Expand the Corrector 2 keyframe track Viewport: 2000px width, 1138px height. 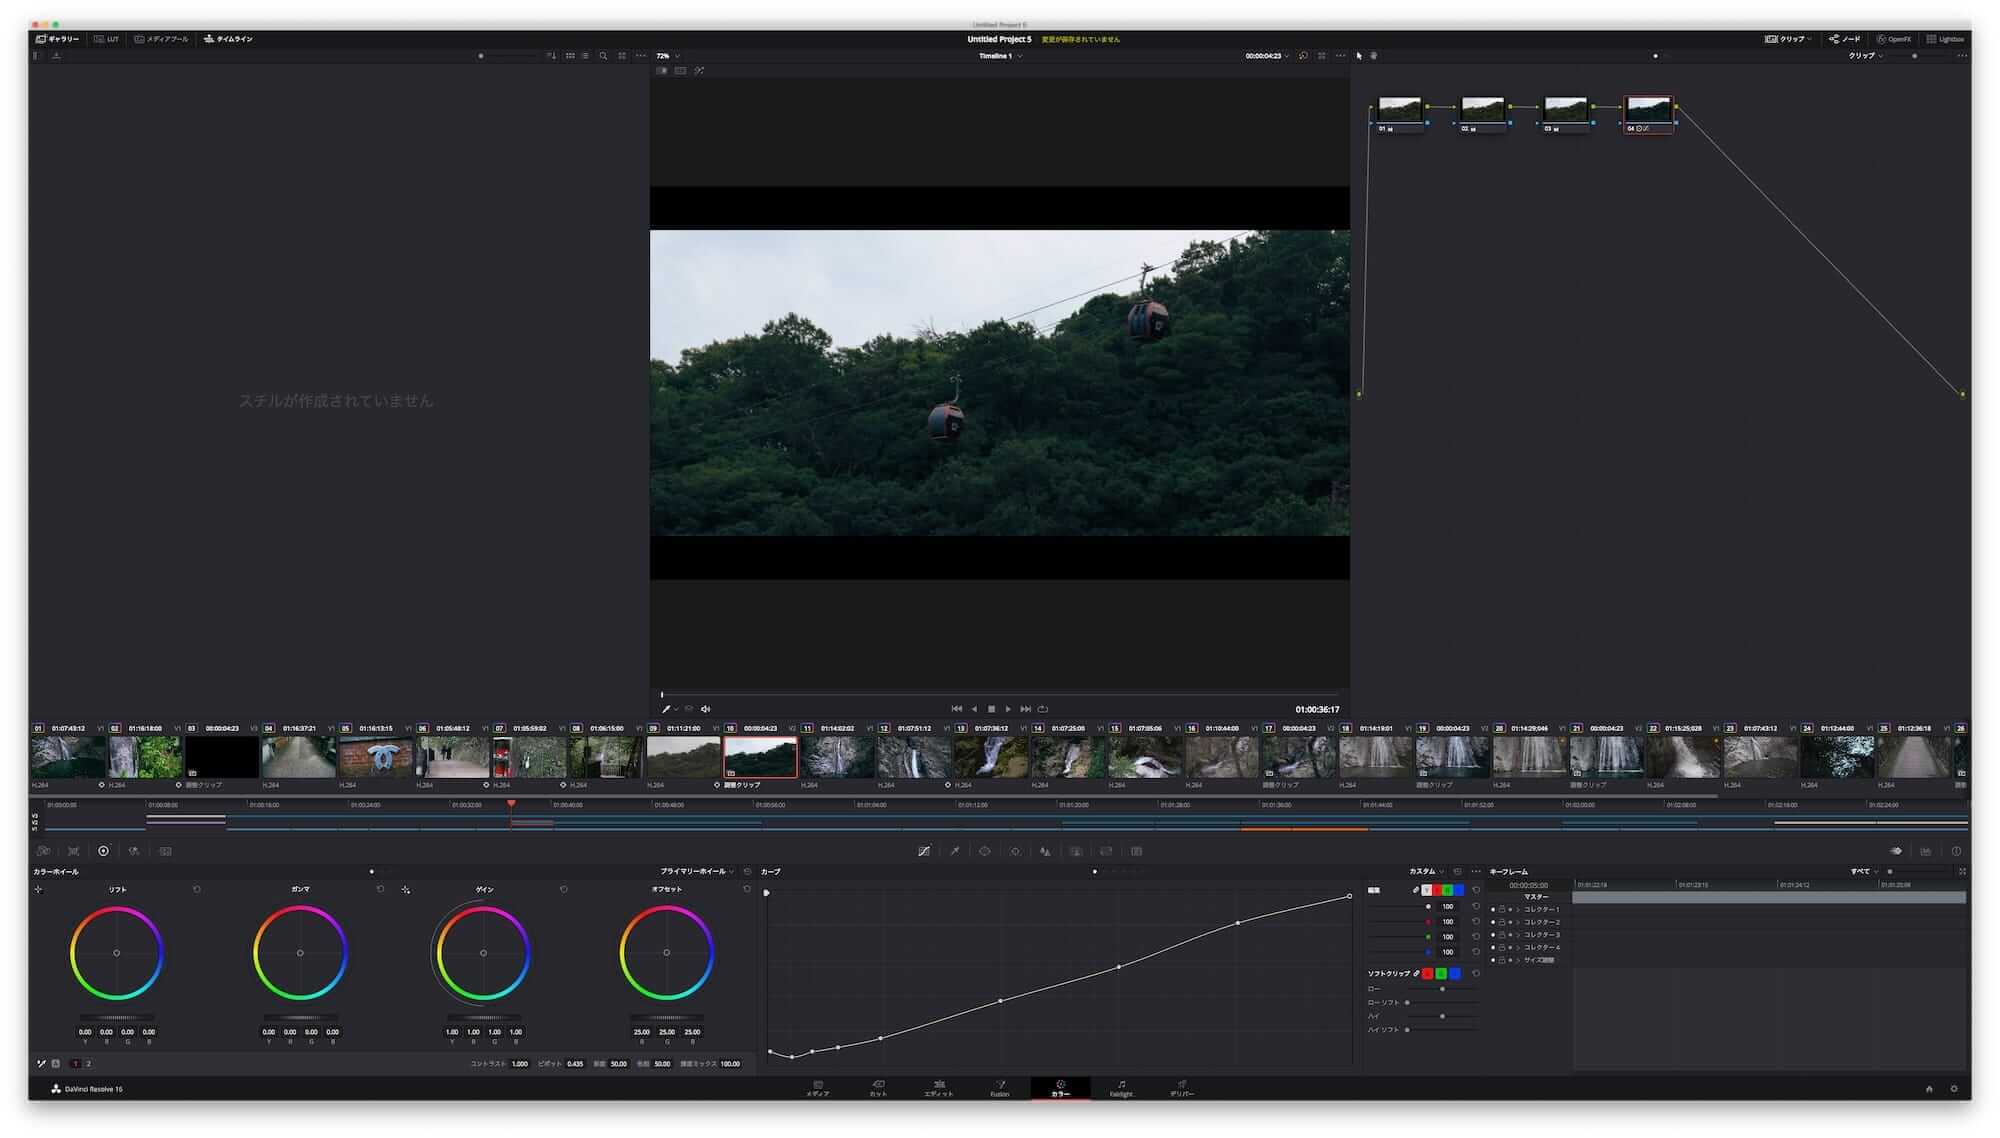[1518, 922]
